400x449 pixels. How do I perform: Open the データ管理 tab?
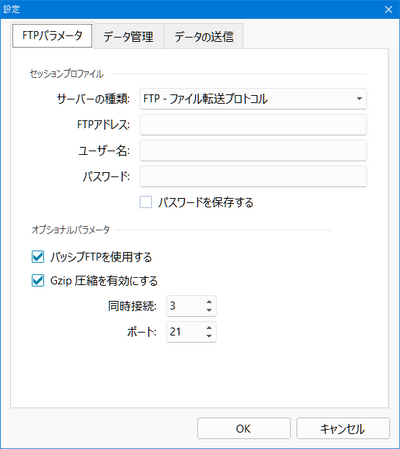(x=128, y=36)
